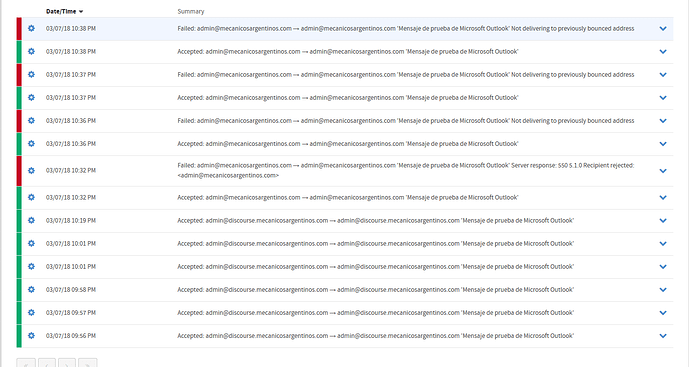Select 10:19 PM discourse accepted summary
The height and width of the screenshot is (367, 689).
(x=376, y=221)
